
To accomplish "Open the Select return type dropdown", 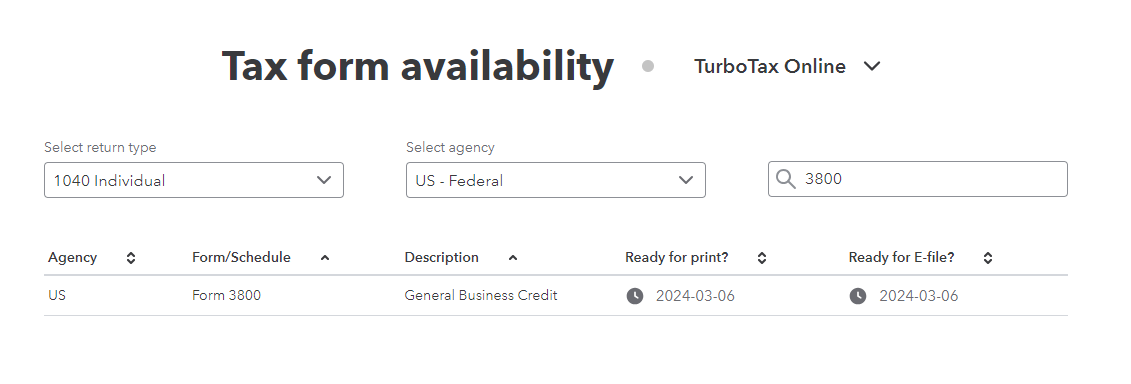I will point(194,180).
